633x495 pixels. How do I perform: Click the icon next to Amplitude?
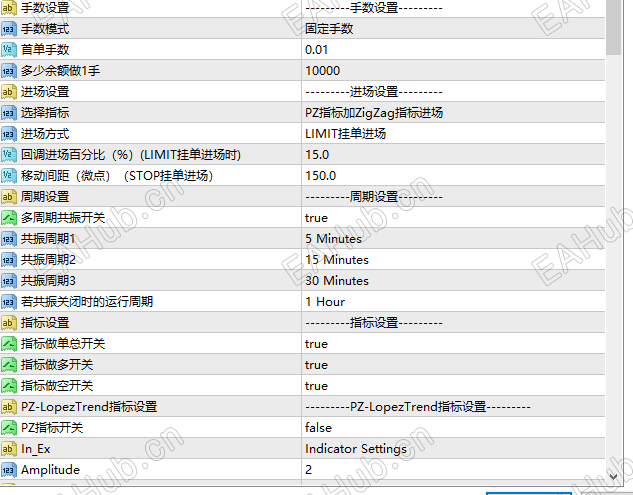8,470
